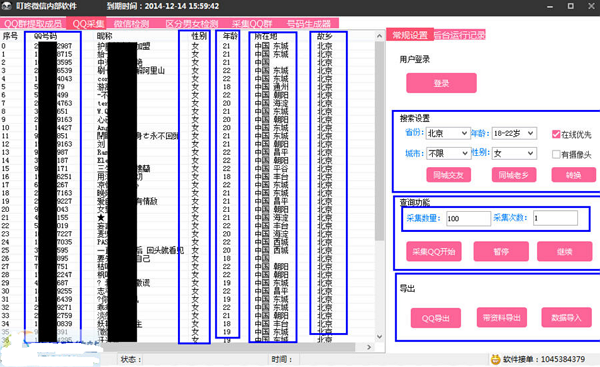Viewport: 600px width, 367px height.
Task: Select the row with location 中国 平谷
Action: tap(189, 168)
